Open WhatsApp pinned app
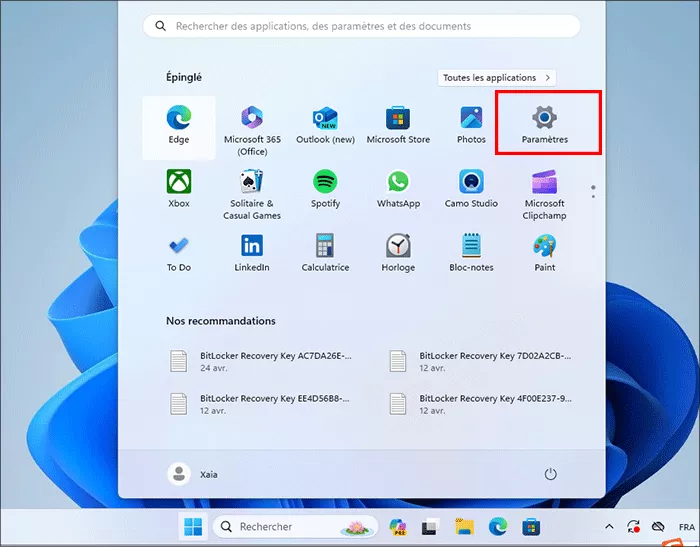The width and height of the screenshot is (700, 547). click(x=398, y=188)
